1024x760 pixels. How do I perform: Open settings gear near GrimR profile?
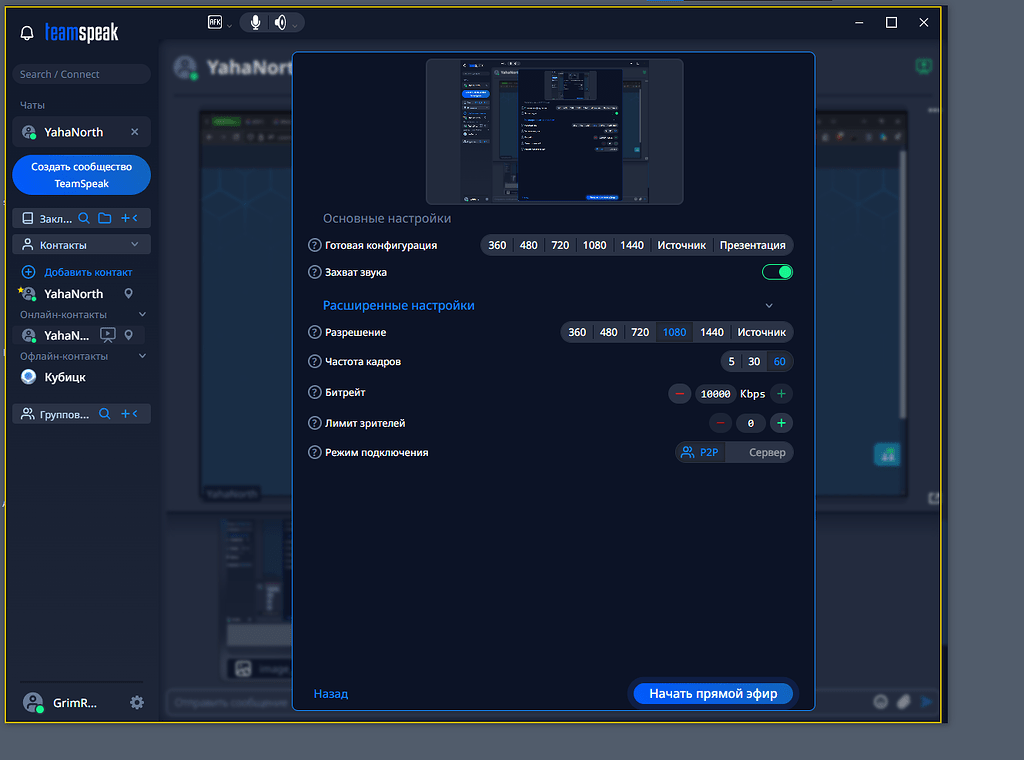point(137,703)
